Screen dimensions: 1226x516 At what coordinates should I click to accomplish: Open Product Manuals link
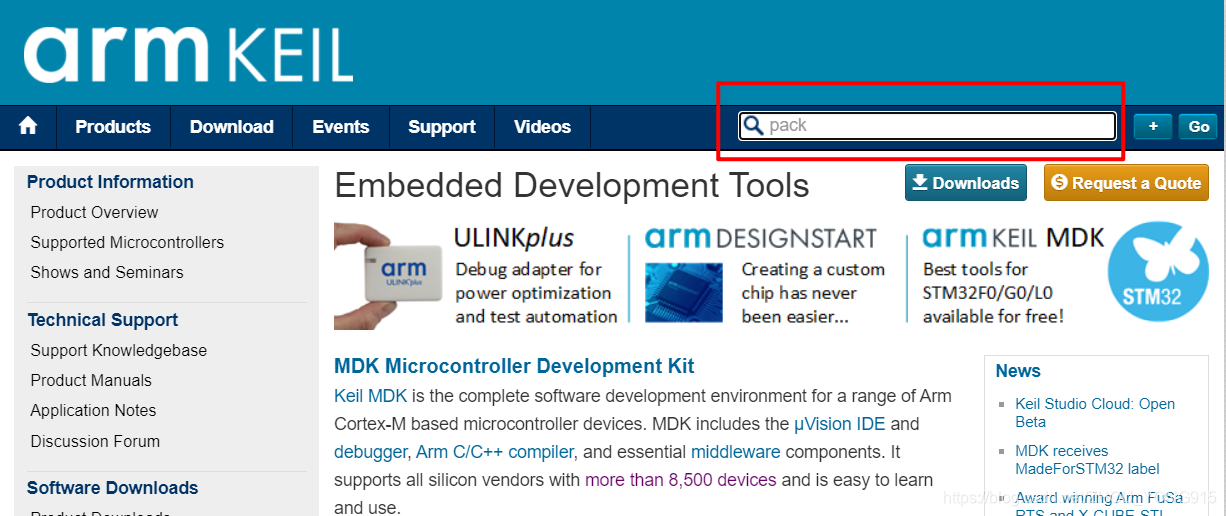(x=91, y=380)
